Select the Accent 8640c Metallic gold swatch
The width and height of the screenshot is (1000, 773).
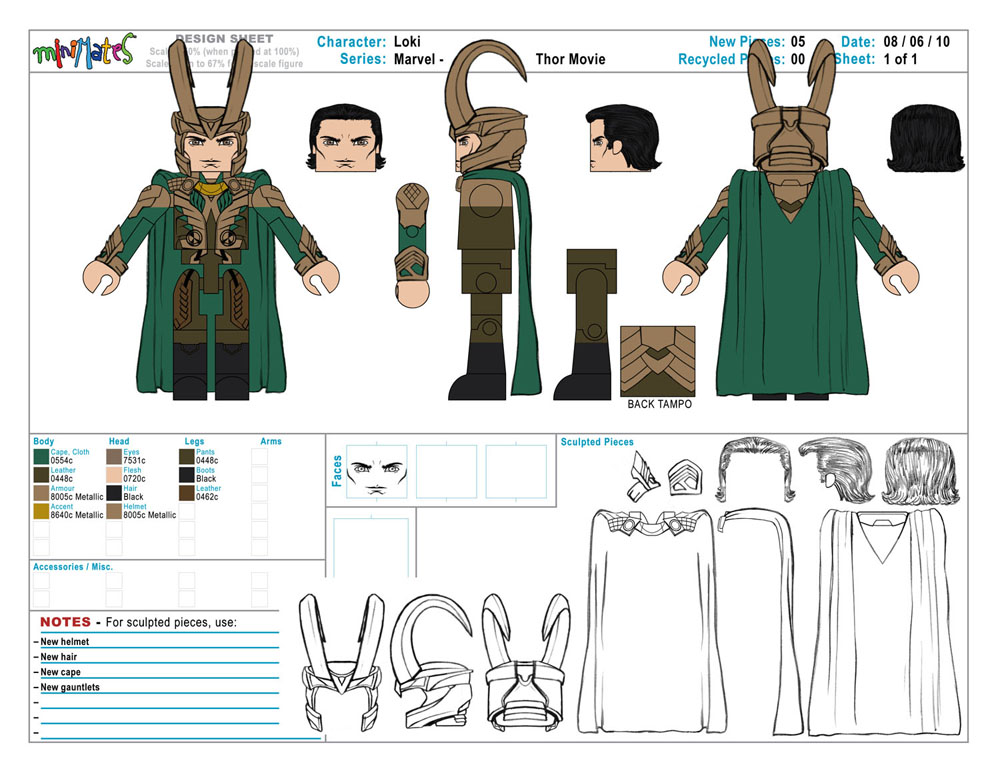tap(41, 511)
